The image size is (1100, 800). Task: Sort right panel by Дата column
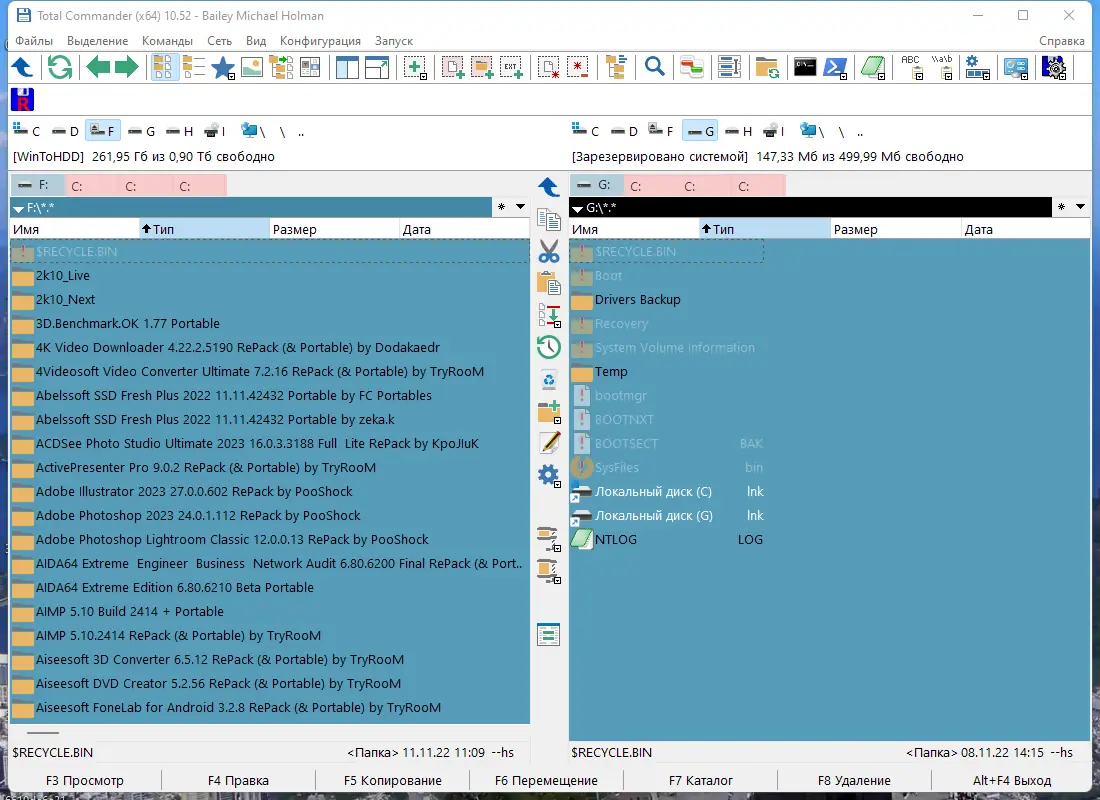pos(1026,229)
